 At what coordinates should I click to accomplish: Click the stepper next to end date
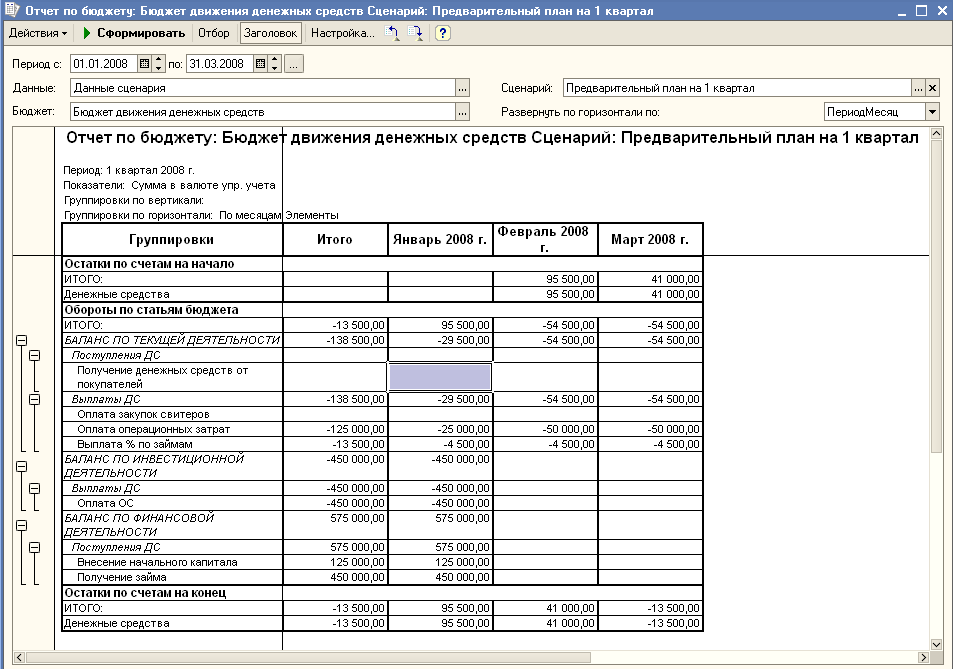point(275,64)
